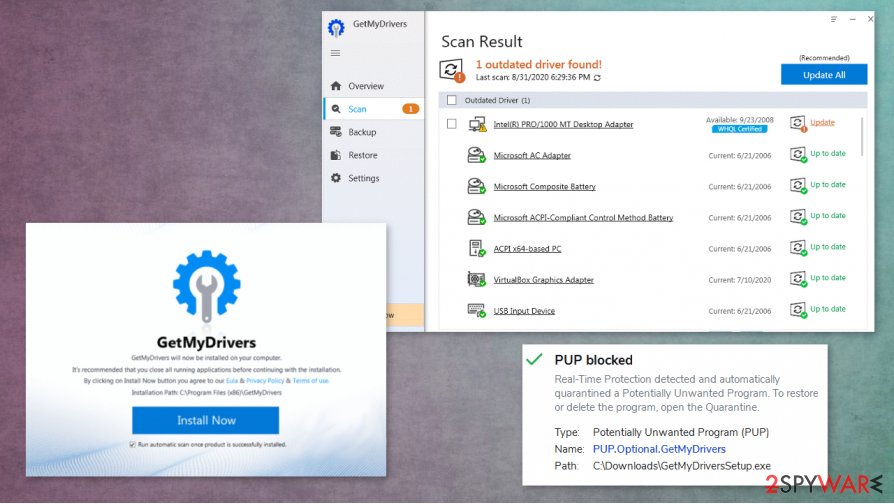Click the GetMyDrivers logo in the sidebar
Image resolution: width=894 pixels, height=504 pixels.
(336, 27)
